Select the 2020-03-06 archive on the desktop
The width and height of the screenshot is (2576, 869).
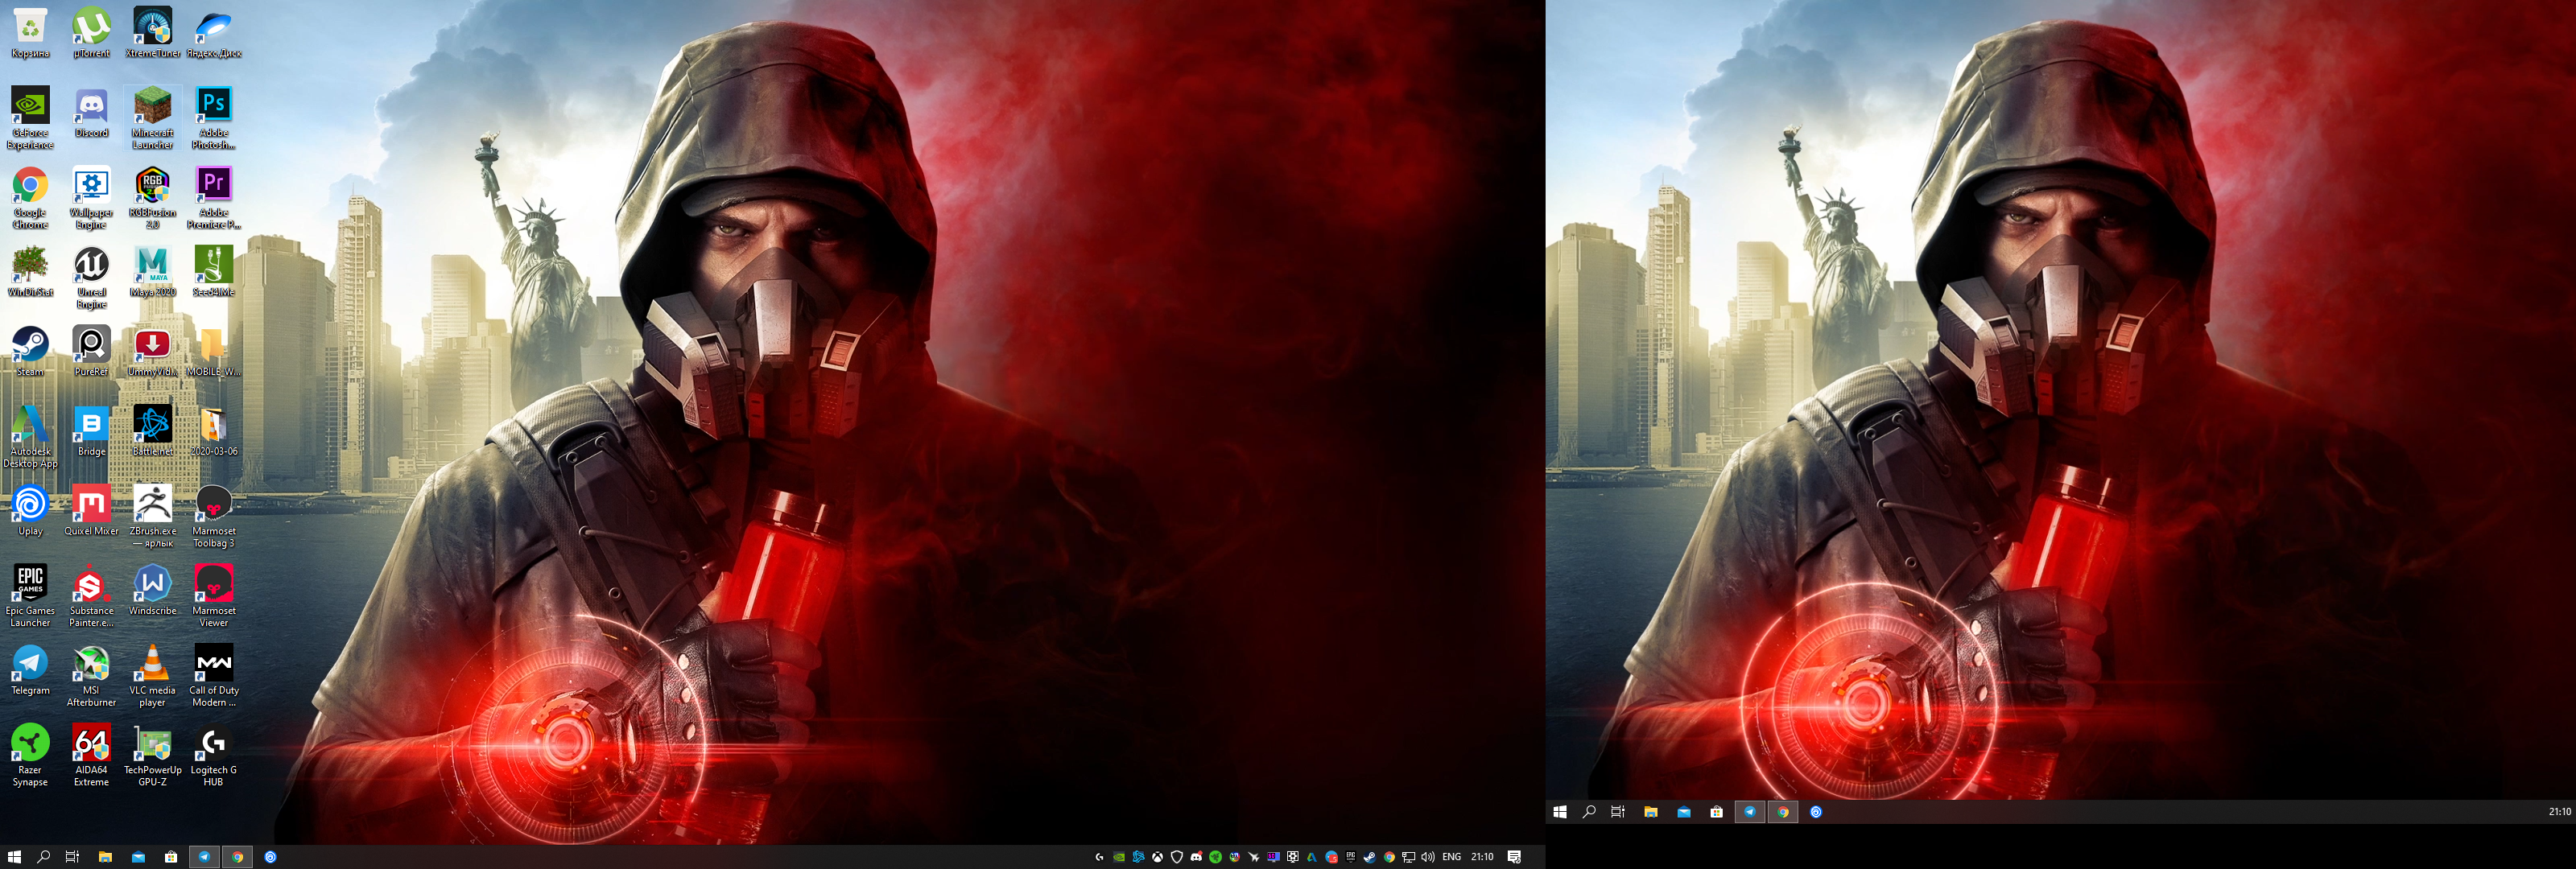(214, 431)
